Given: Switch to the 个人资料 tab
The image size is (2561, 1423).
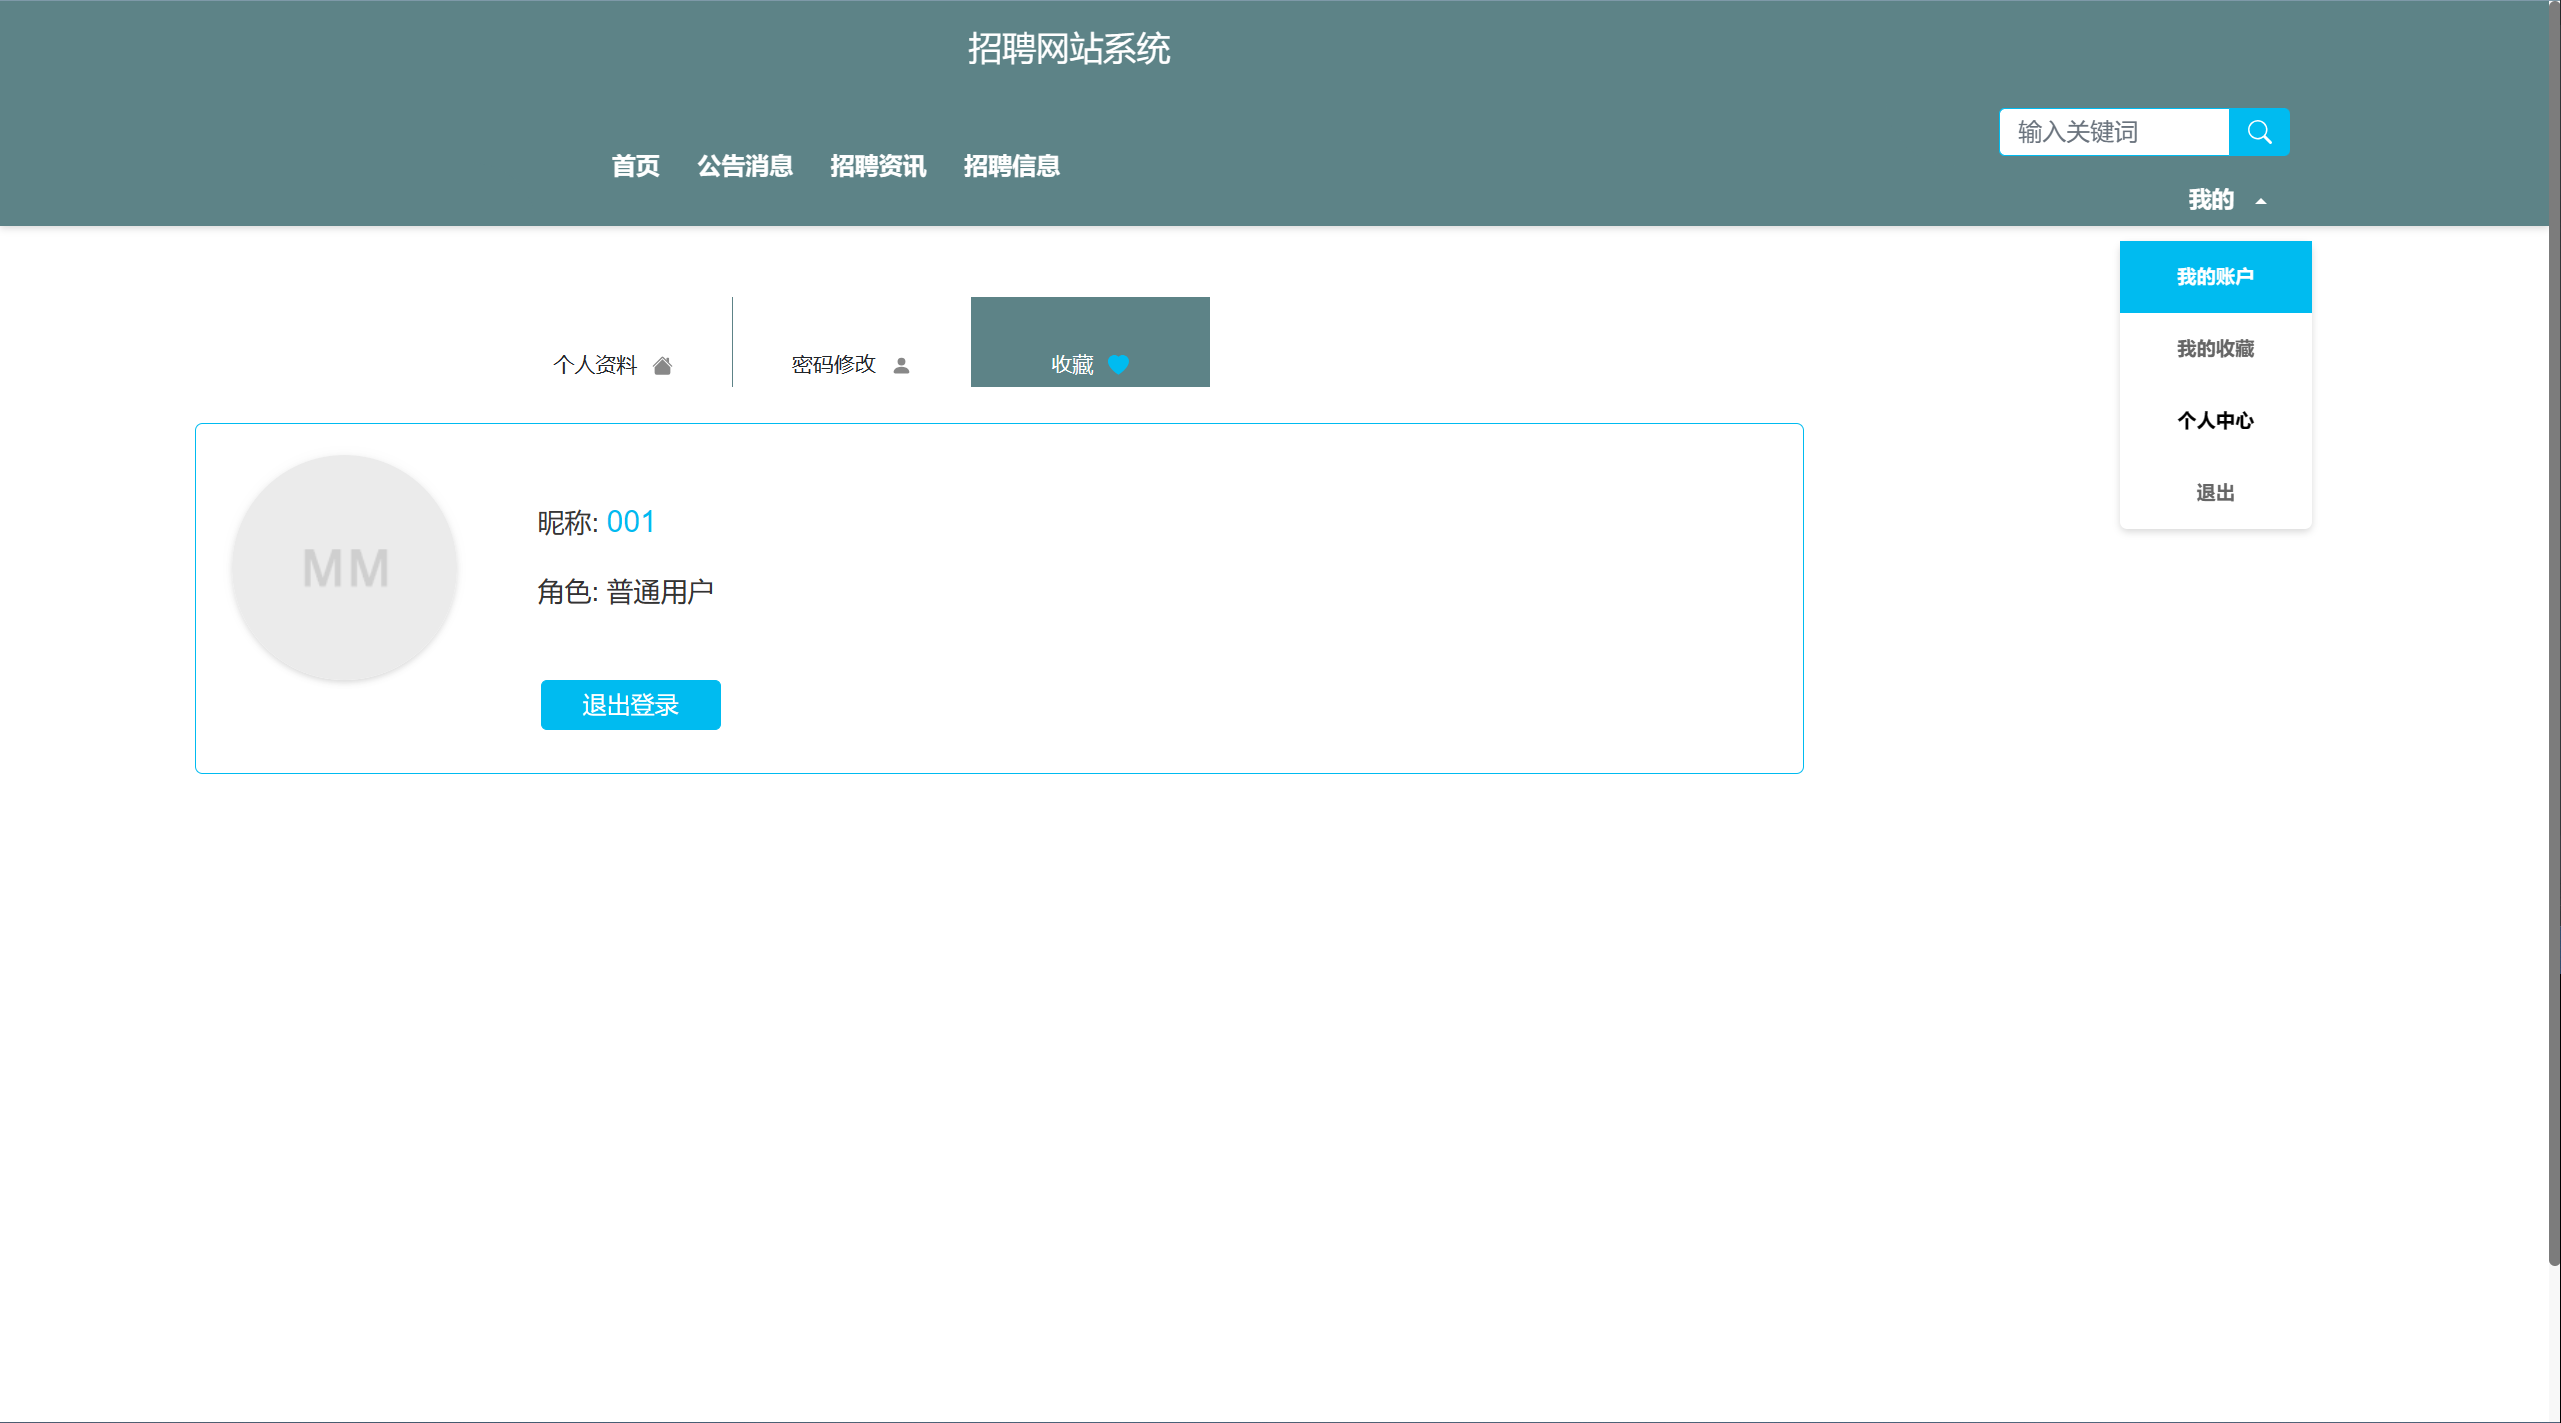Looking at the screenshot, I should coord(596,365).
